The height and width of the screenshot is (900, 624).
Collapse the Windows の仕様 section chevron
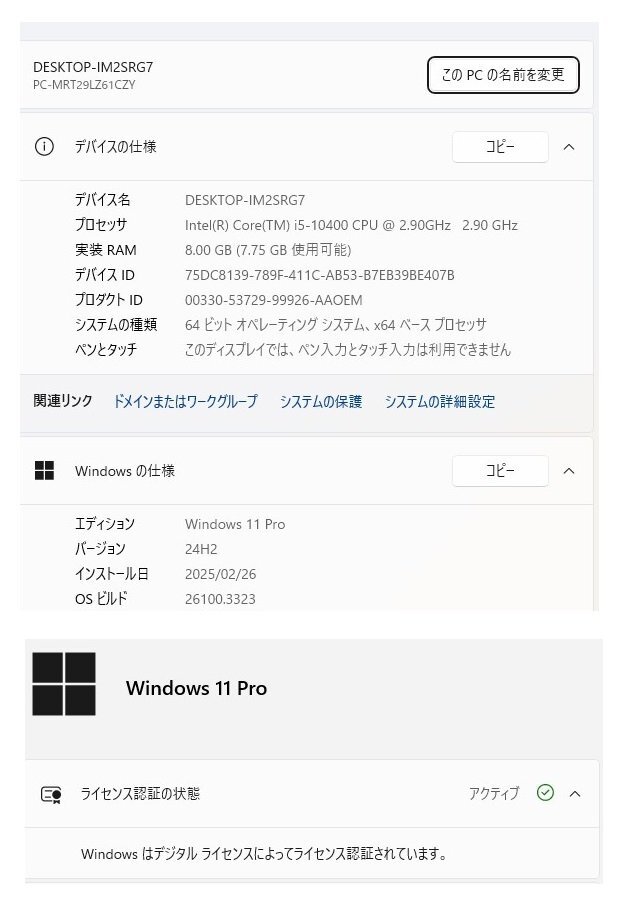(569, 471)
